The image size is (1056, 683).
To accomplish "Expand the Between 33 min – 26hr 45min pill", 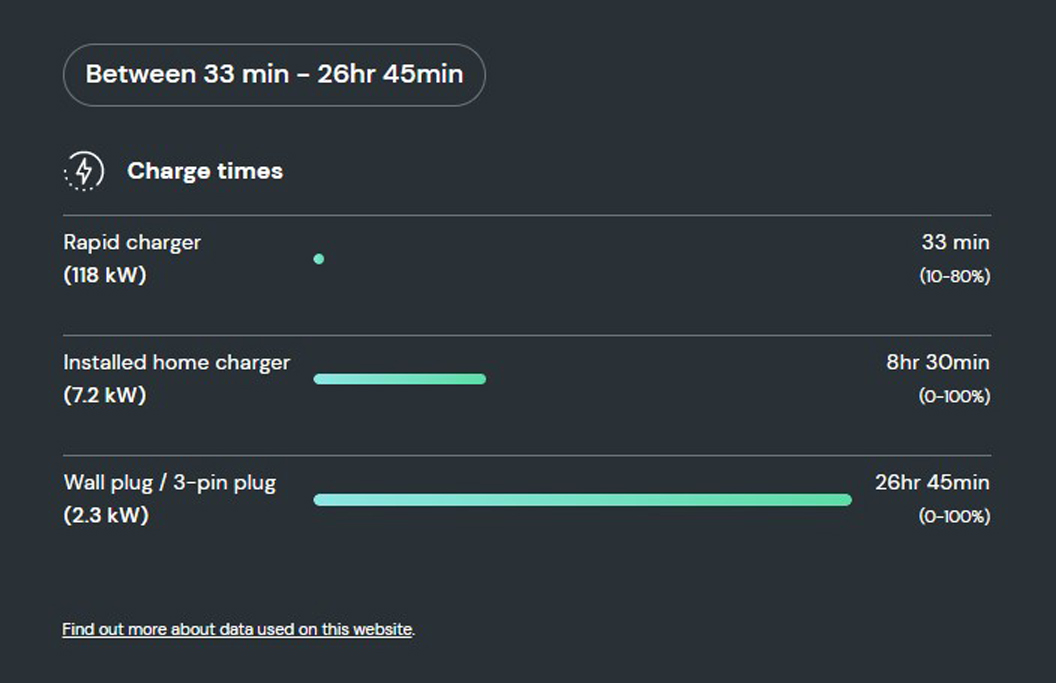I will (x=274, y=74).
